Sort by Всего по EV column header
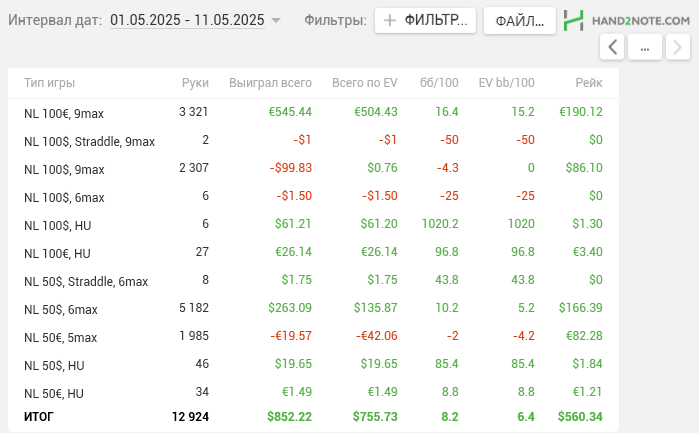 [x=364, y=83]
